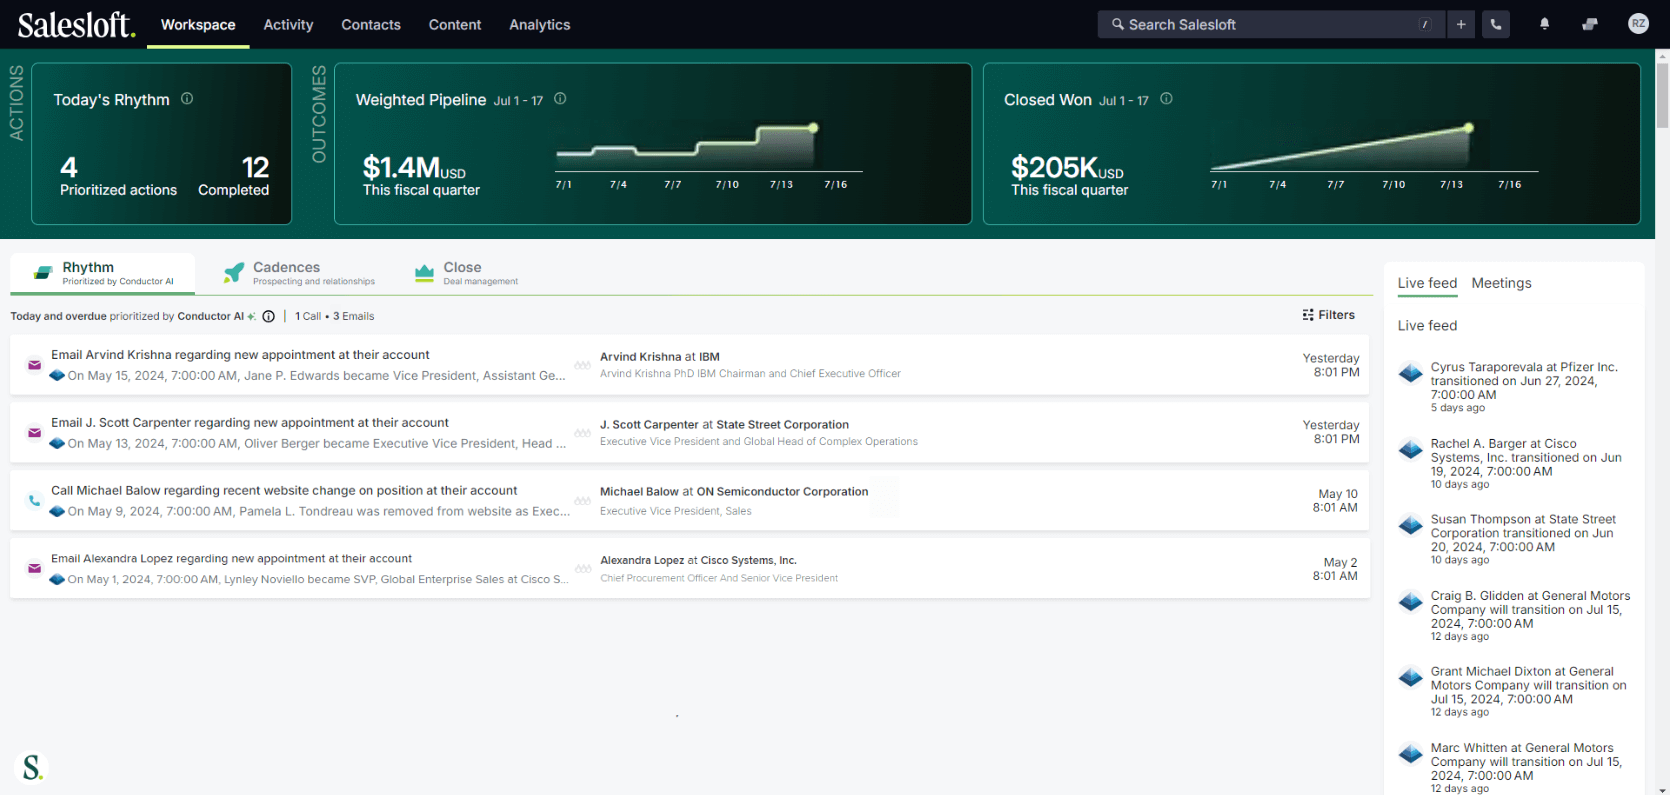Viewport: 1670px width, 795px height.
Task: Click priority drops icon on Scott Carpenter row
Action: pos(583,433)
